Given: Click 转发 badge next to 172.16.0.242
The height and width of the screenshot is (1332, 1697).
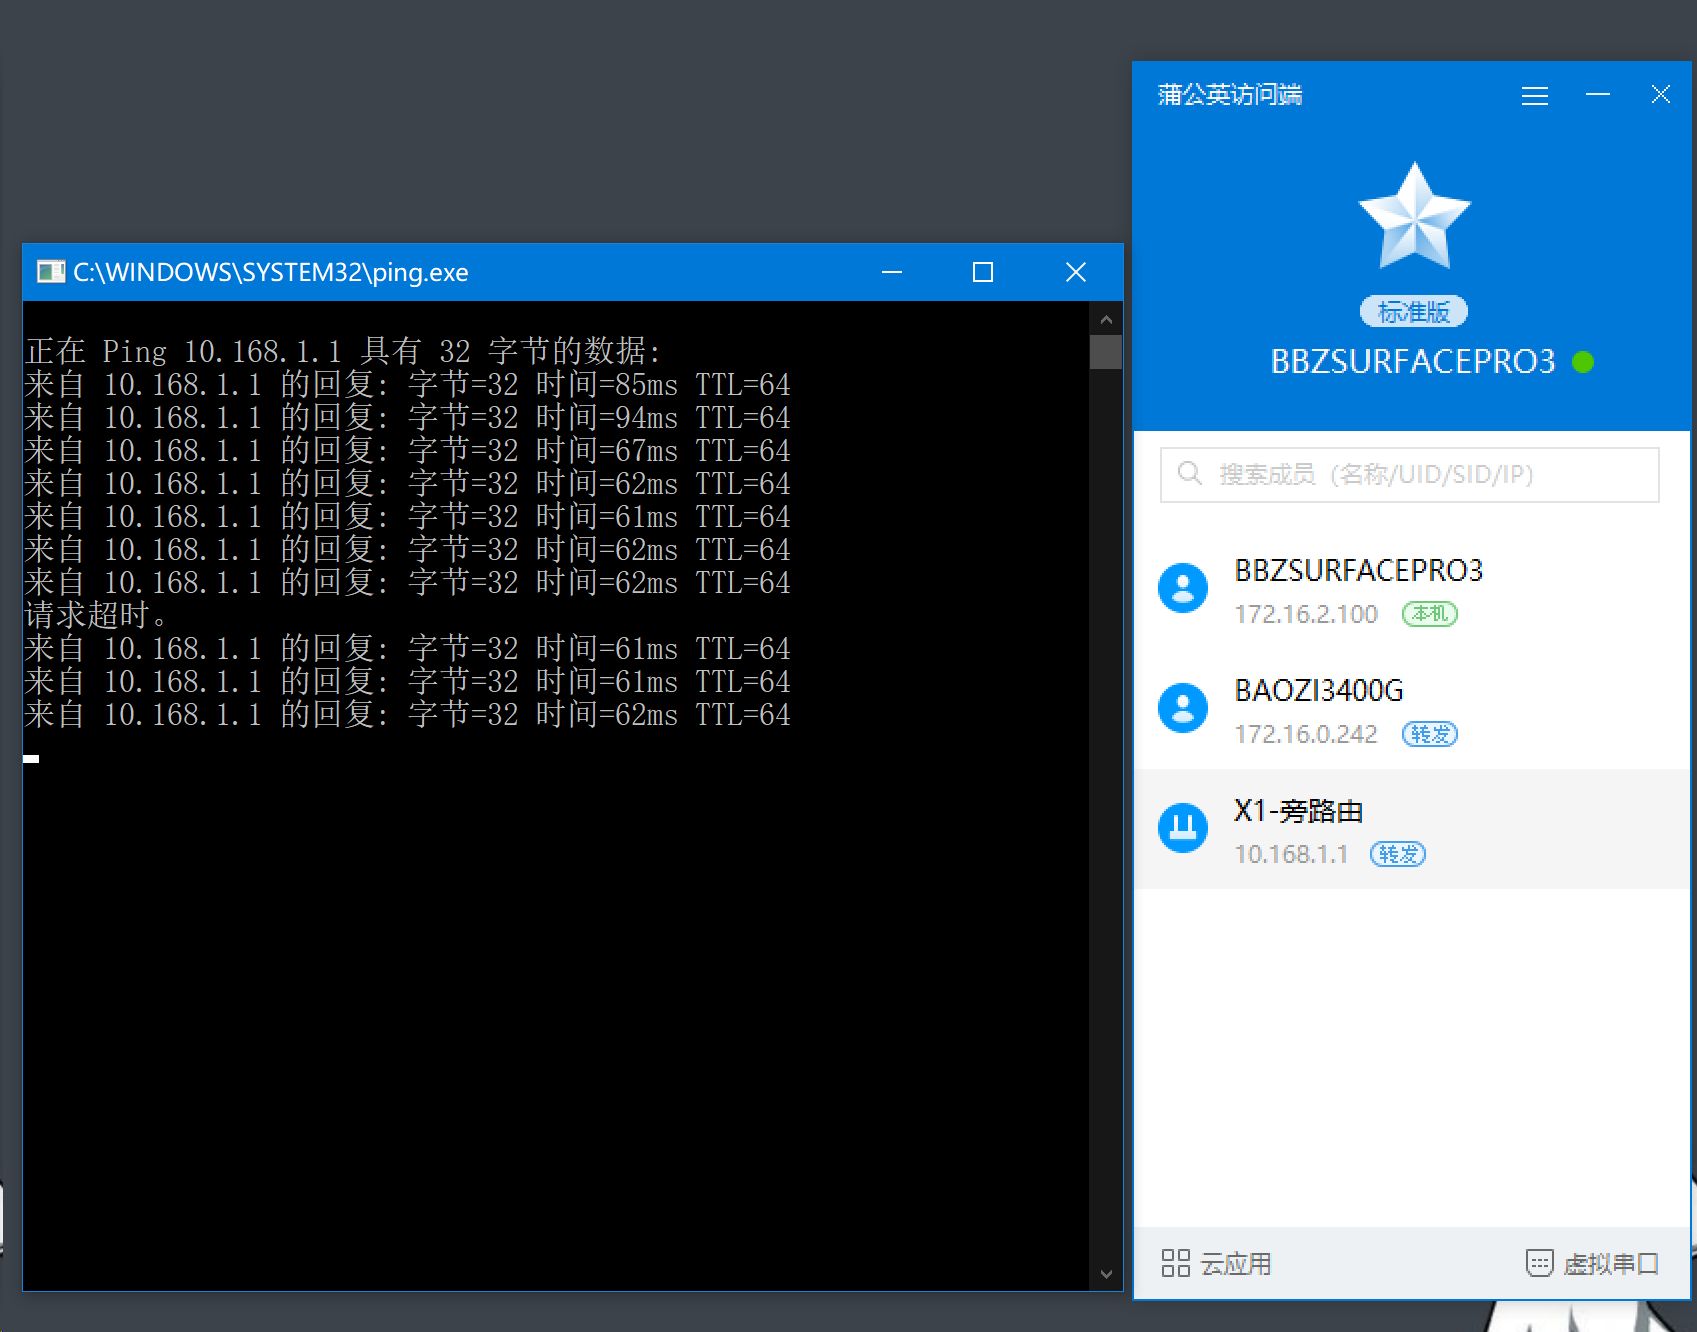Looking at the screenshot, I should pyautogui.click(x=1430, y=734).
